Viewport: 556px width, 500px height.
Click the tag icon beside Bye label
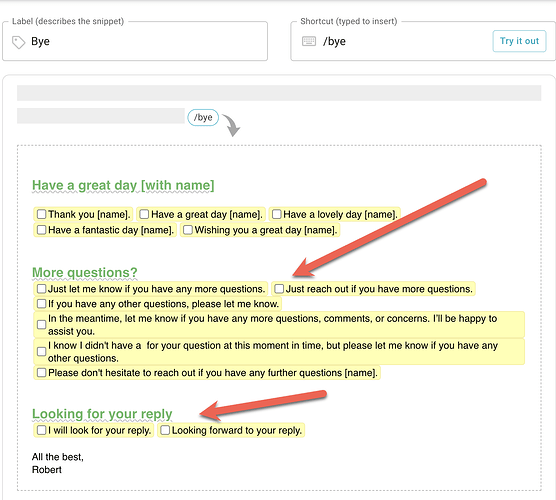click(x=18, y=42)
